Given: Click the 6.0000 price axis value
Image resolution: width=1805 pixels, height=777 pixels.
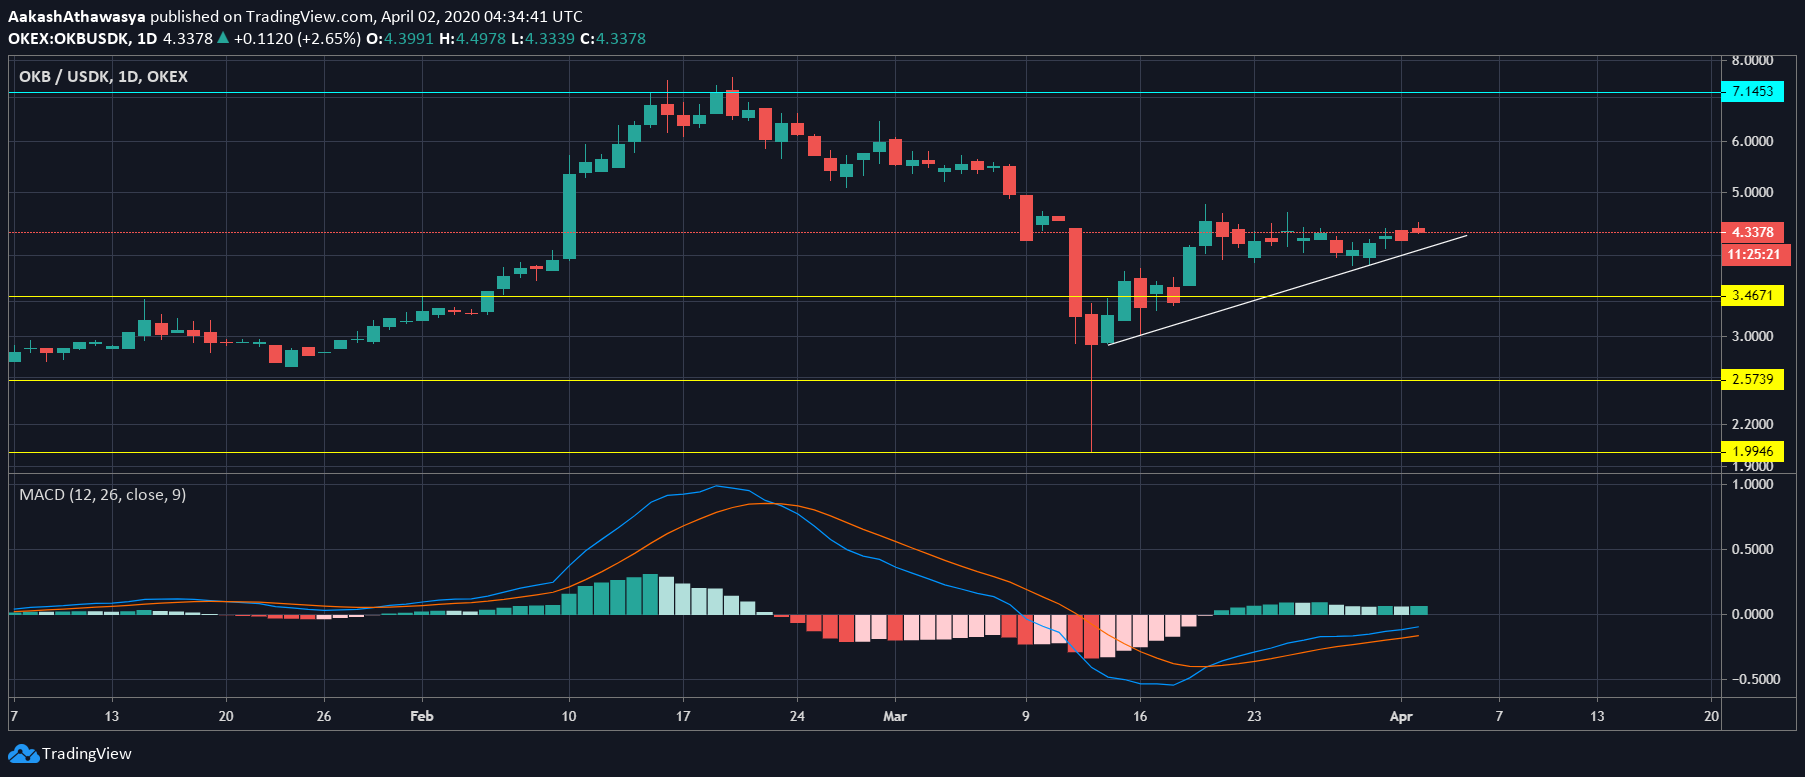Looking at the screenshot, I should [x=1752, y=141].
